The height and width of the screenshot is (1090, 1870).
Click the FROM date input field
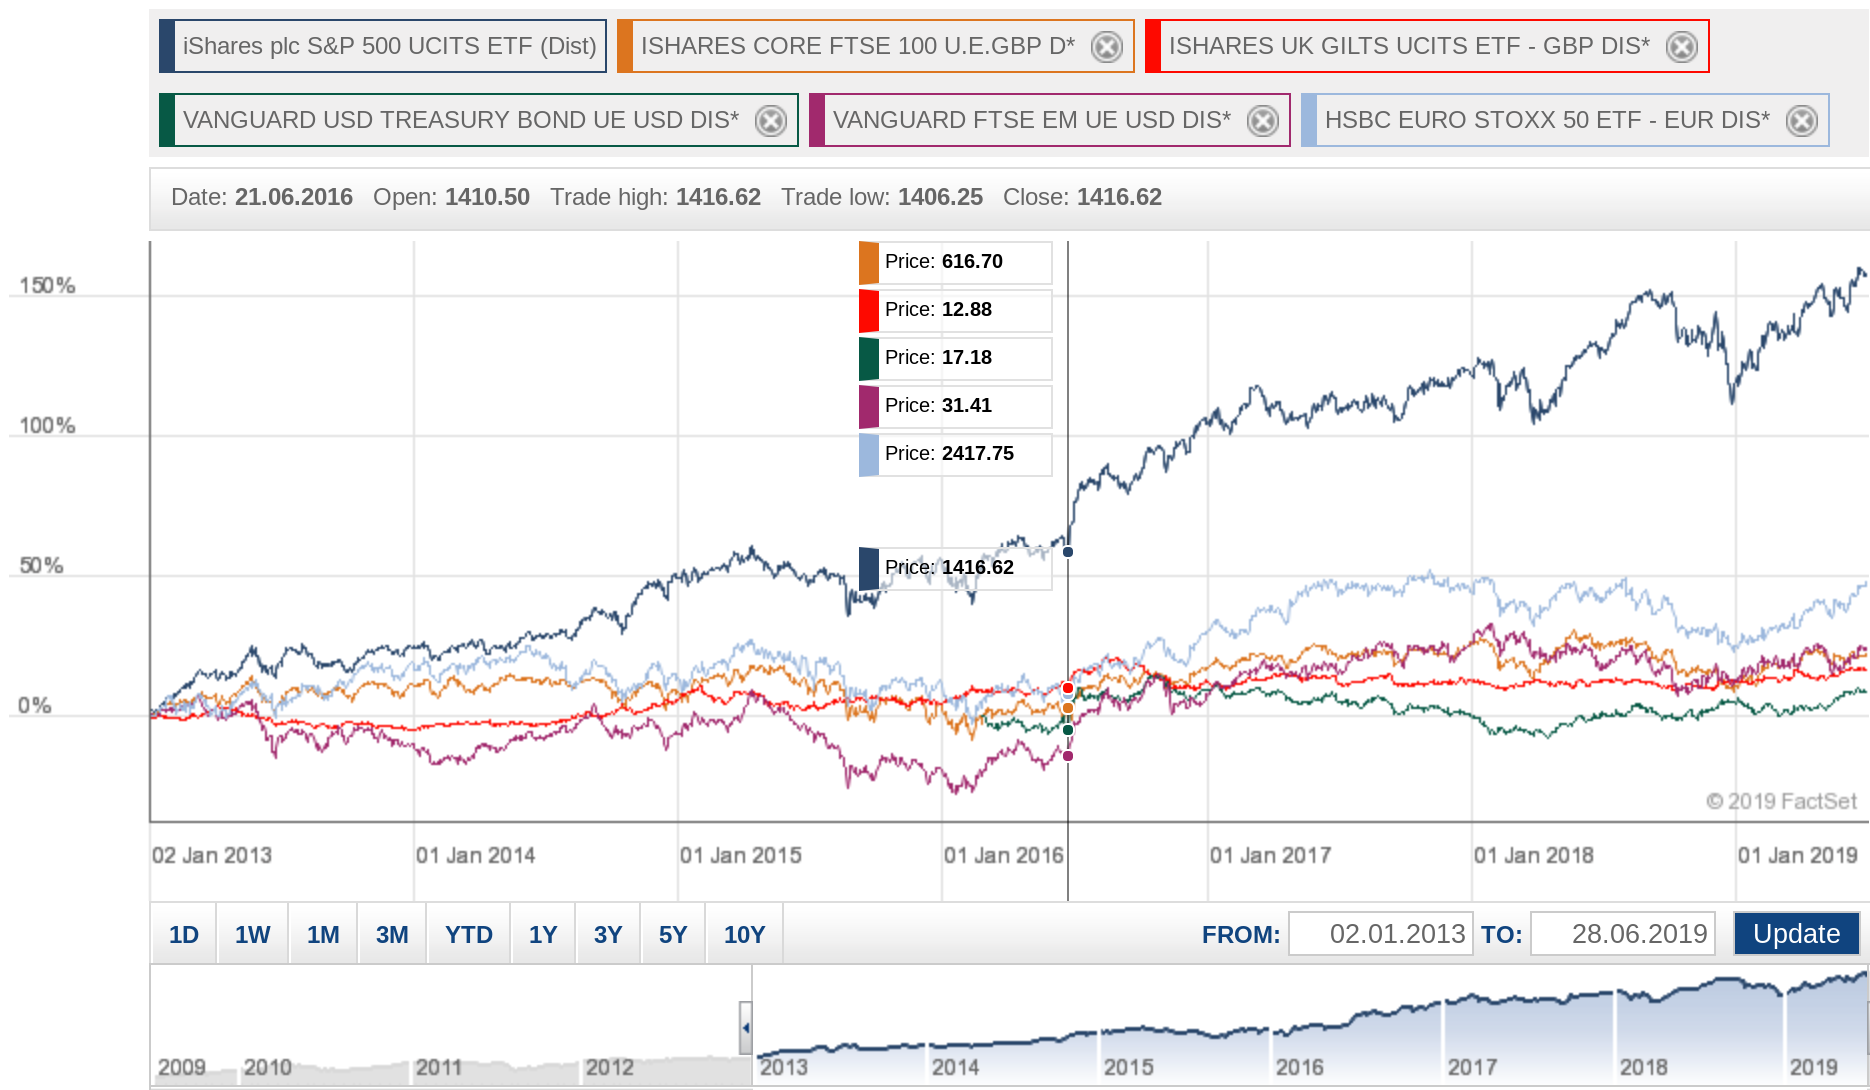[1380, 934]
